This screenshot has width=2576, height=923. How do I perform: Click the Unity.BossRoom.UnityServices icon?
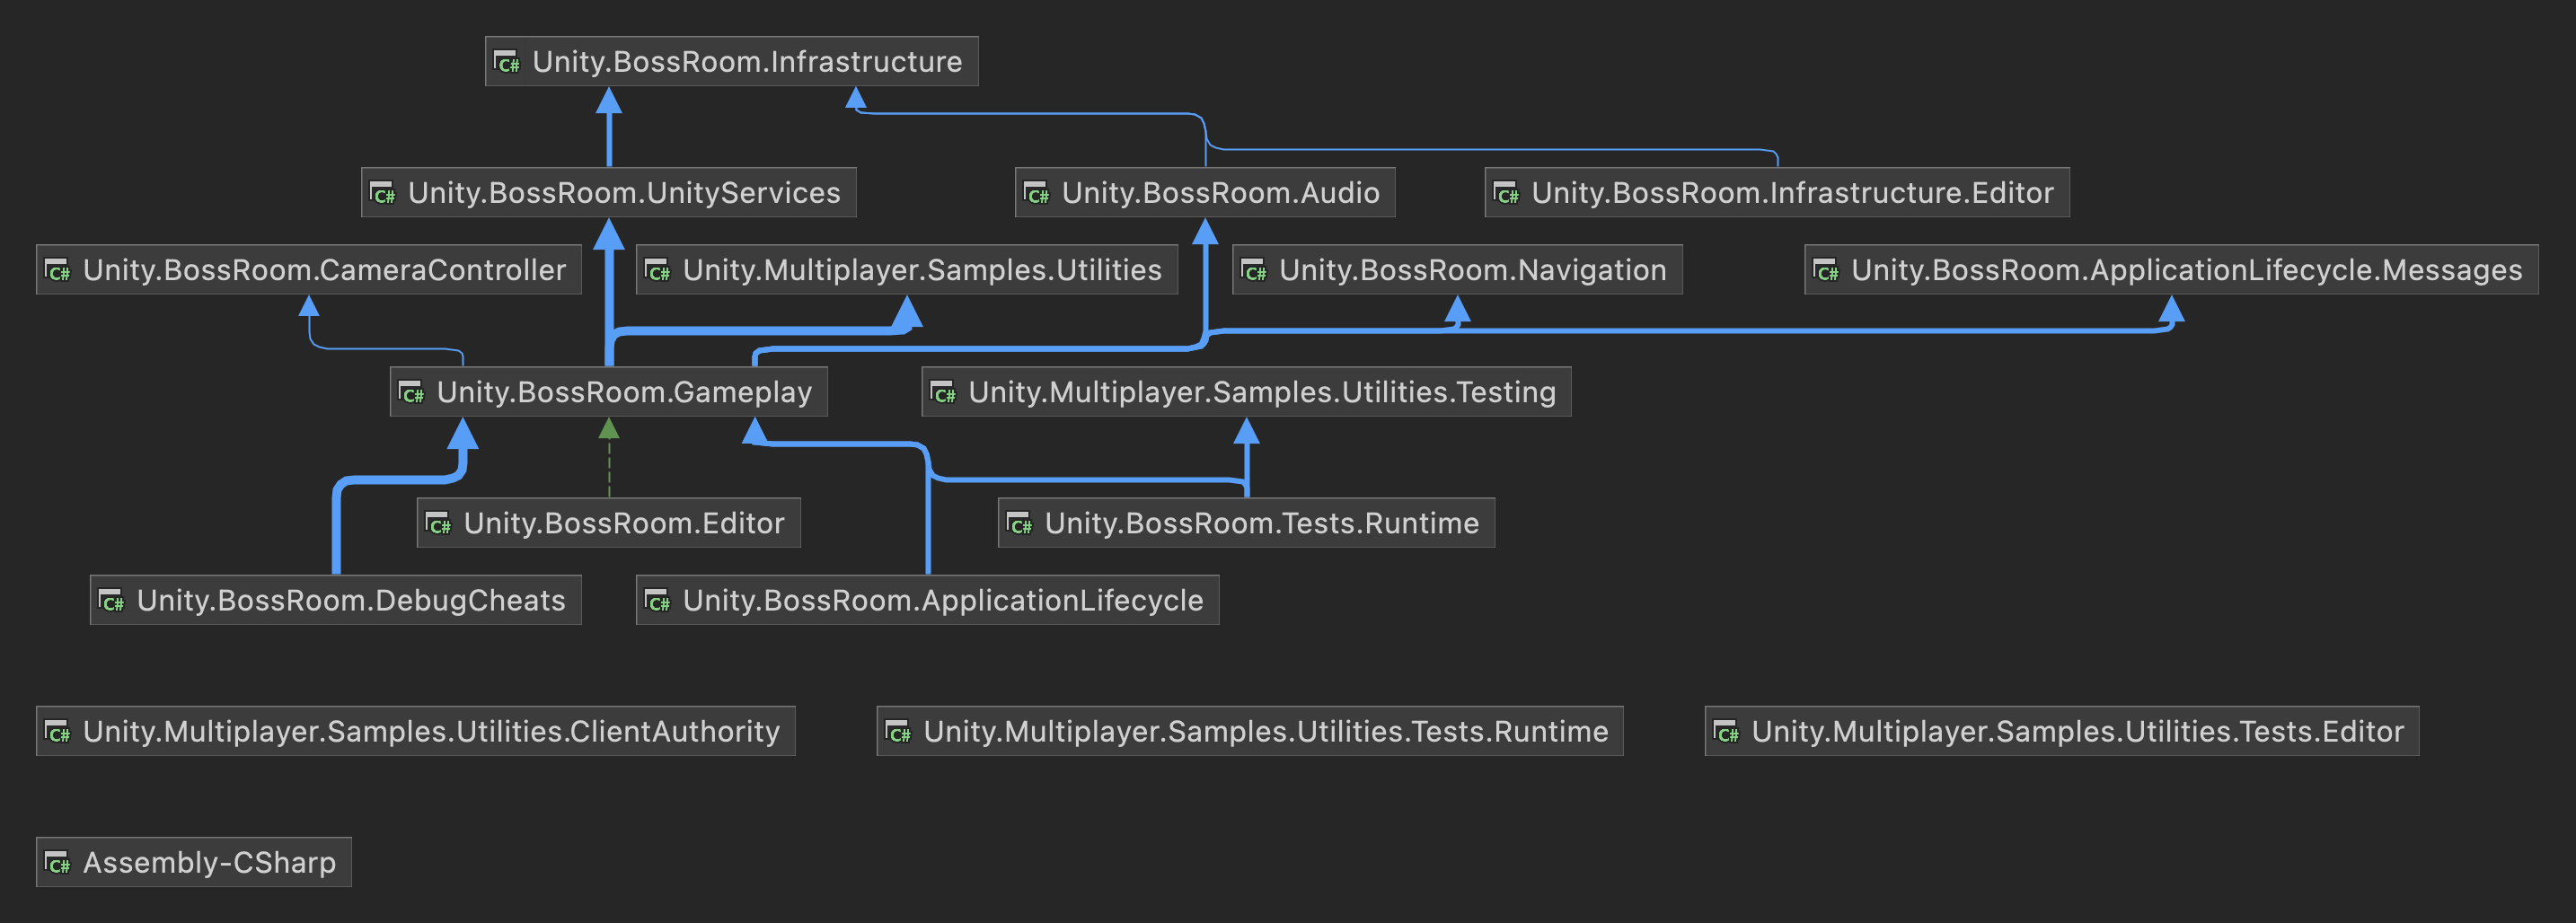click(x=383, y=194)
